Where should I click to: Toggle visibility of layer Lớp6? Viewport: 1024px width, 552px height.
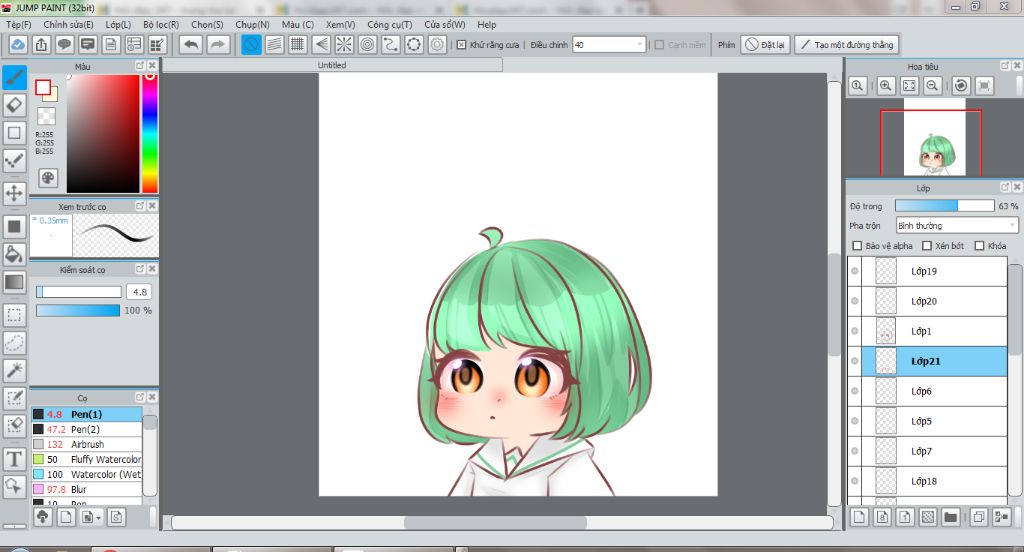(854, 391)
